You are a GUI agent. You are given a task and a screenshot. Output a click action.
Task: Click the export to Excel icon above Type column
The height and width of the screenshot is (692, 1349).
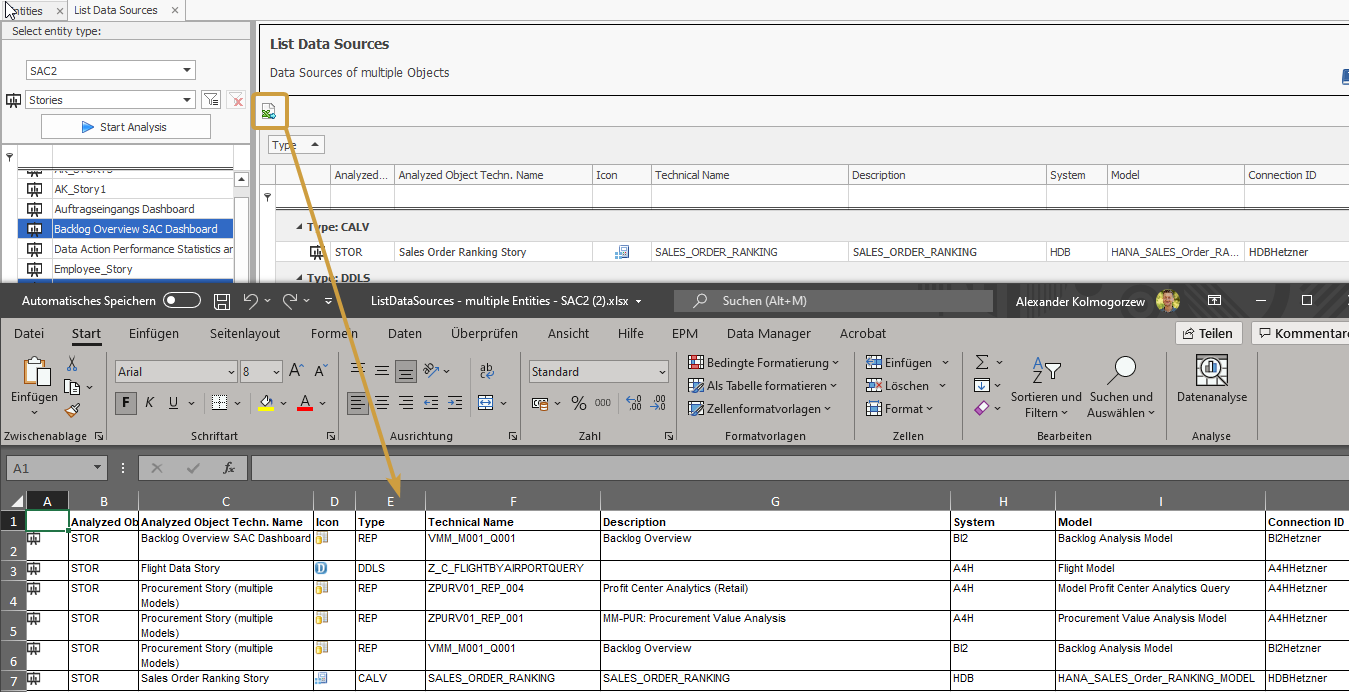pyautogui.click(x=268, y=112)
